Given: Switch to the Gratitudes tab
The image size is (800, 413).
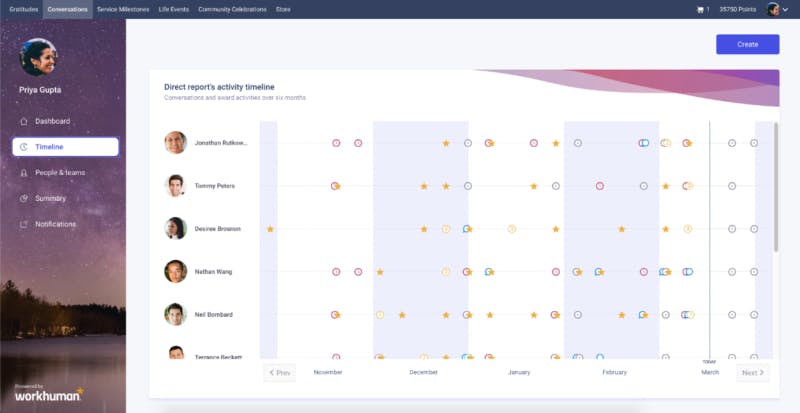Looking at the screenshot, I should (x=23, y=9).
